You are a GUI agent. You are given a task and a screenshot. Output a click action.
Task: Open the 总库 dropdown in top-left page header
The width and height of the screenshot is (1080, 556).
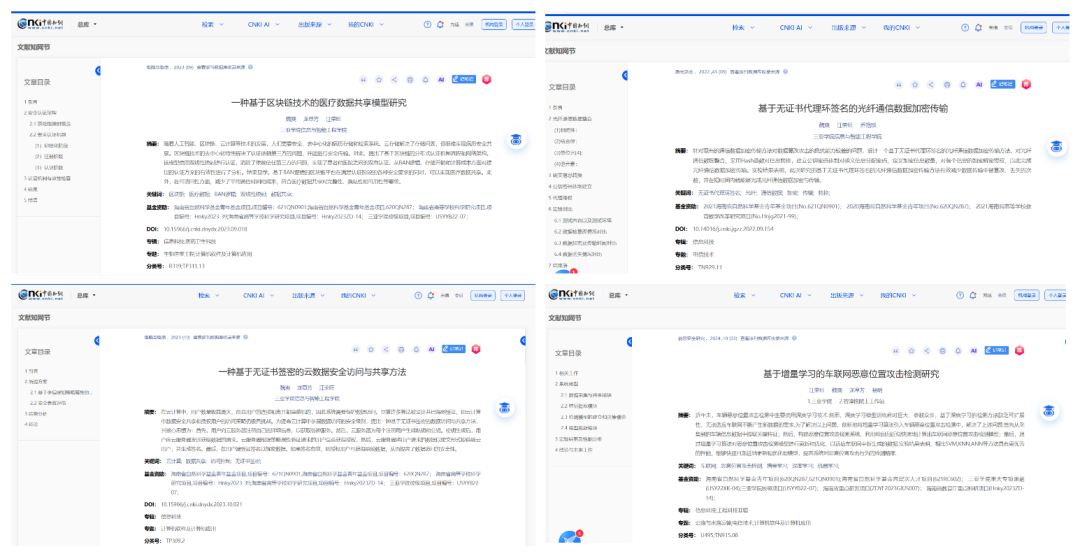click(83, 23)
